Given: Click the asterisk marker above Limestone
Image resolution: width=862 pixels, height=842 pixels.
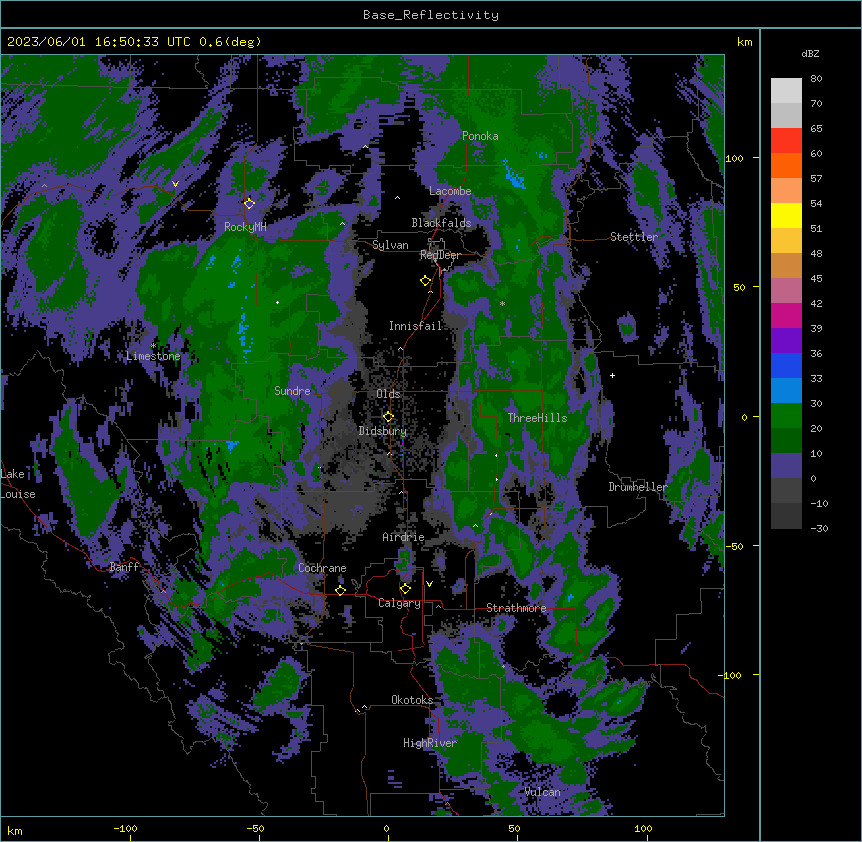Looking at the screenshot, I should point(153,346).
